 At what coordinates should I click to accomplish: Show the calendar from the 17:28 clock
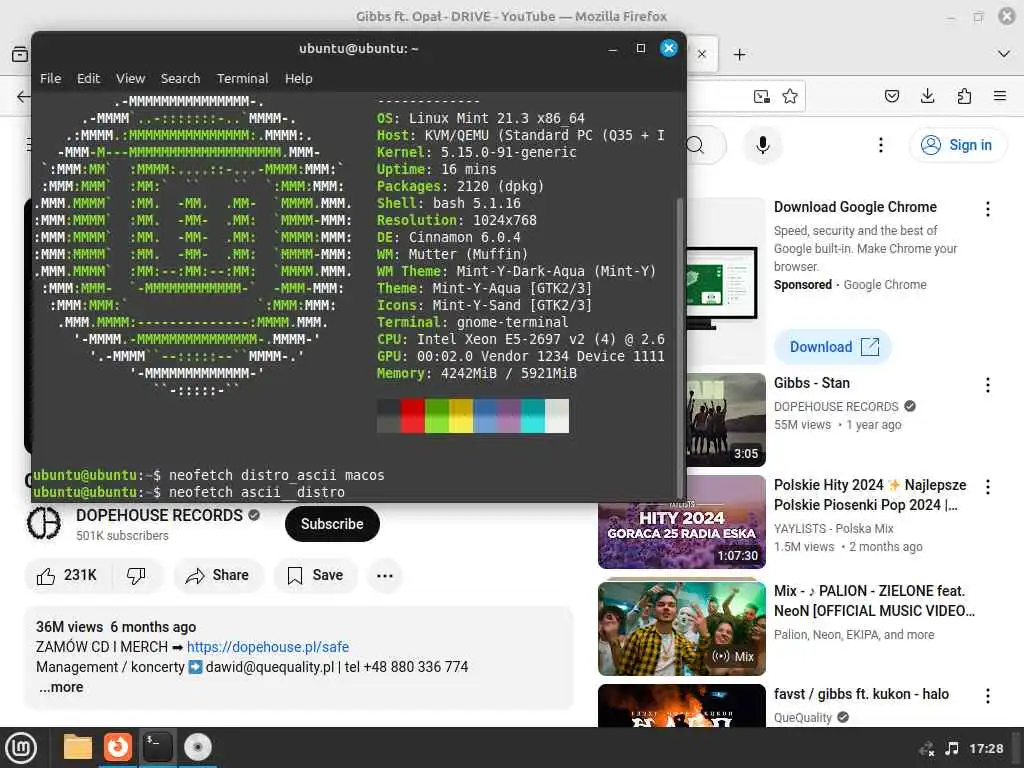tap(986, 748)
